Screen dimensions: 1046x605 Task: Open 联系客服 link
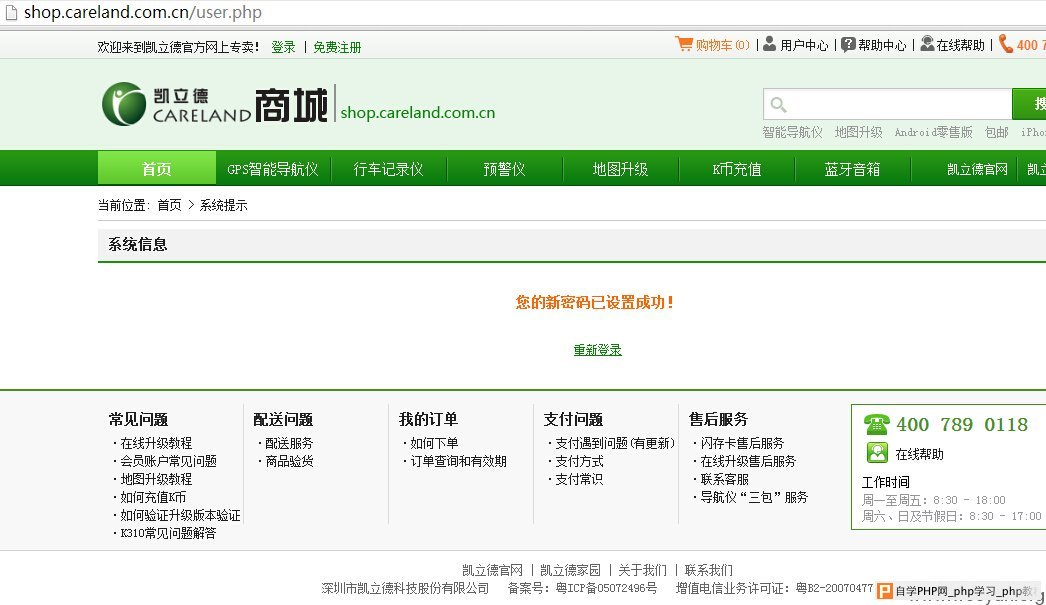click(724, 479)
